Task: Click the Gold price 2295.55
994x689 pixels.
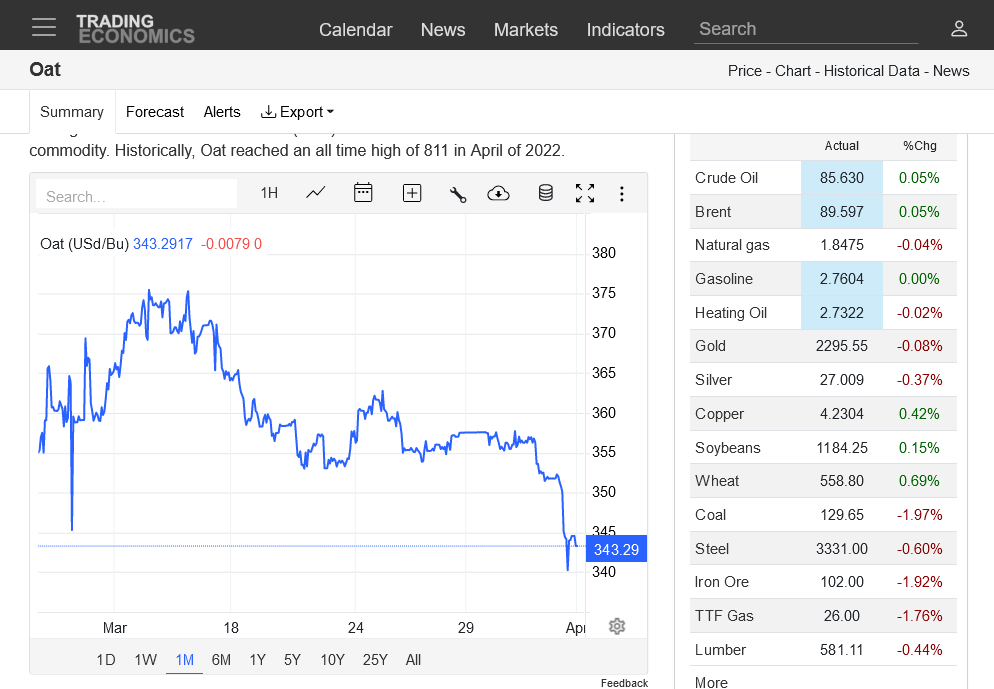Action: click(841, 346)
